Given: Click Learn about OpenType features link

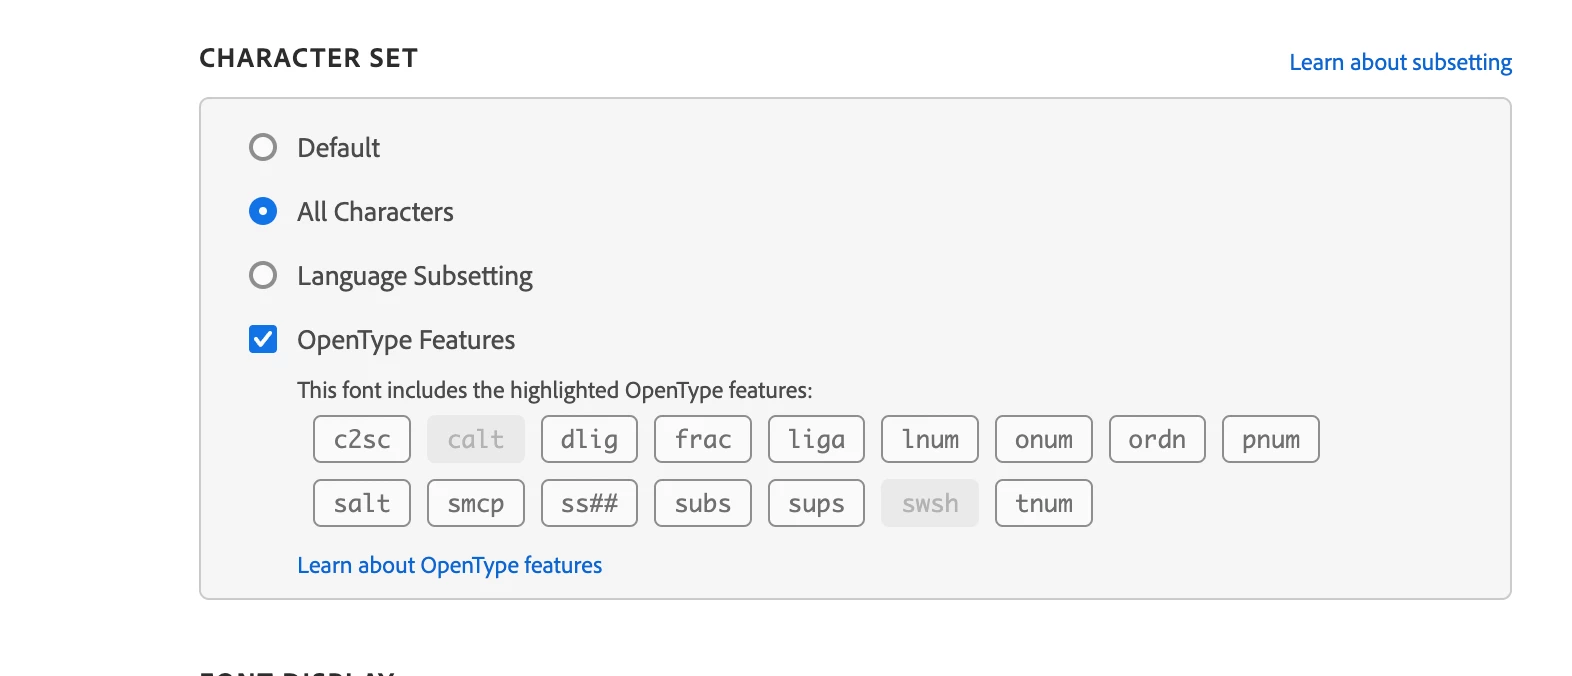Looking at the screenshot, I should pos(449,565).
